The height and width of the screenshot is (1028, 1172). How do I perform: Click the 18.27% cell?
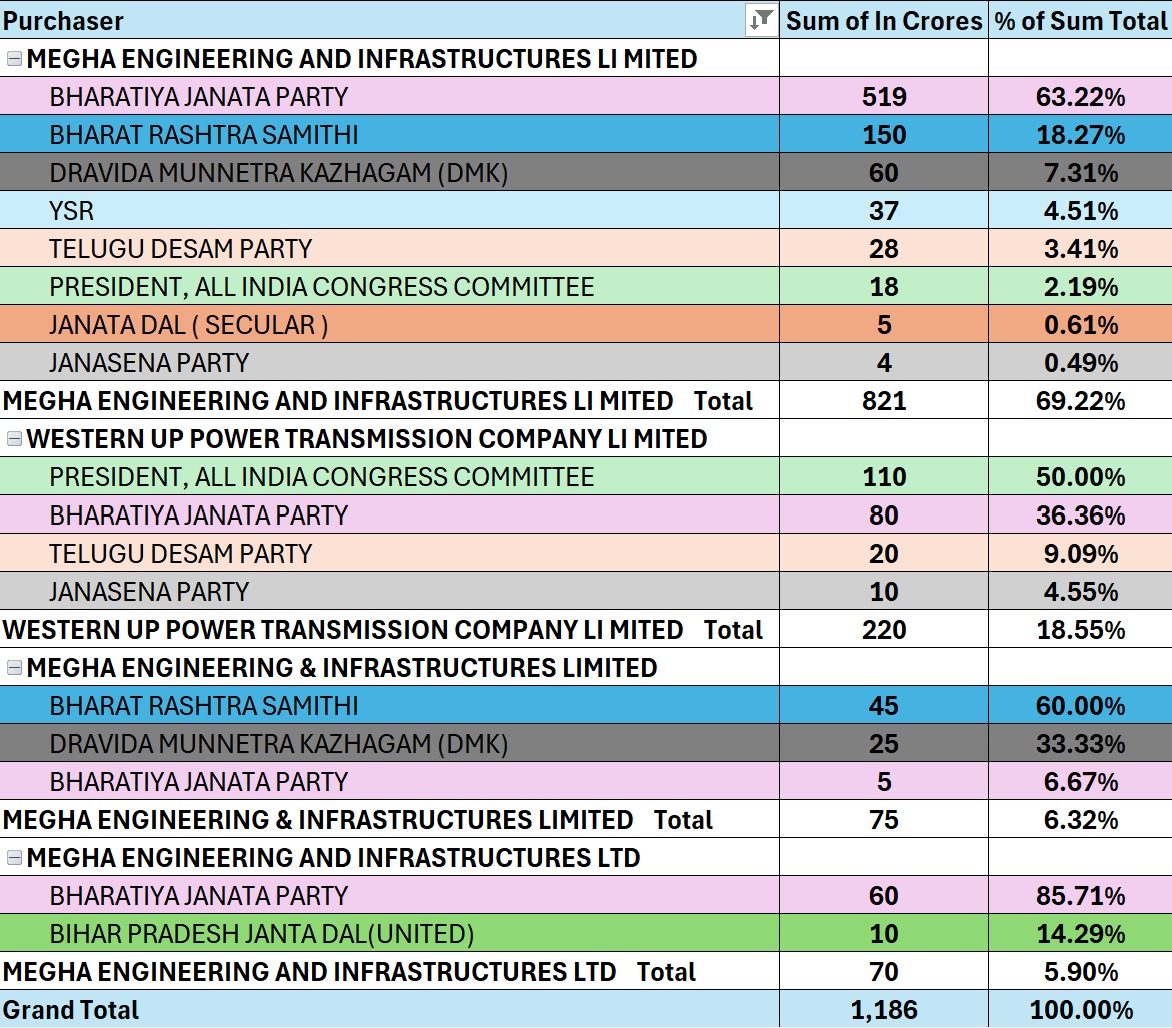point(1080,135)
